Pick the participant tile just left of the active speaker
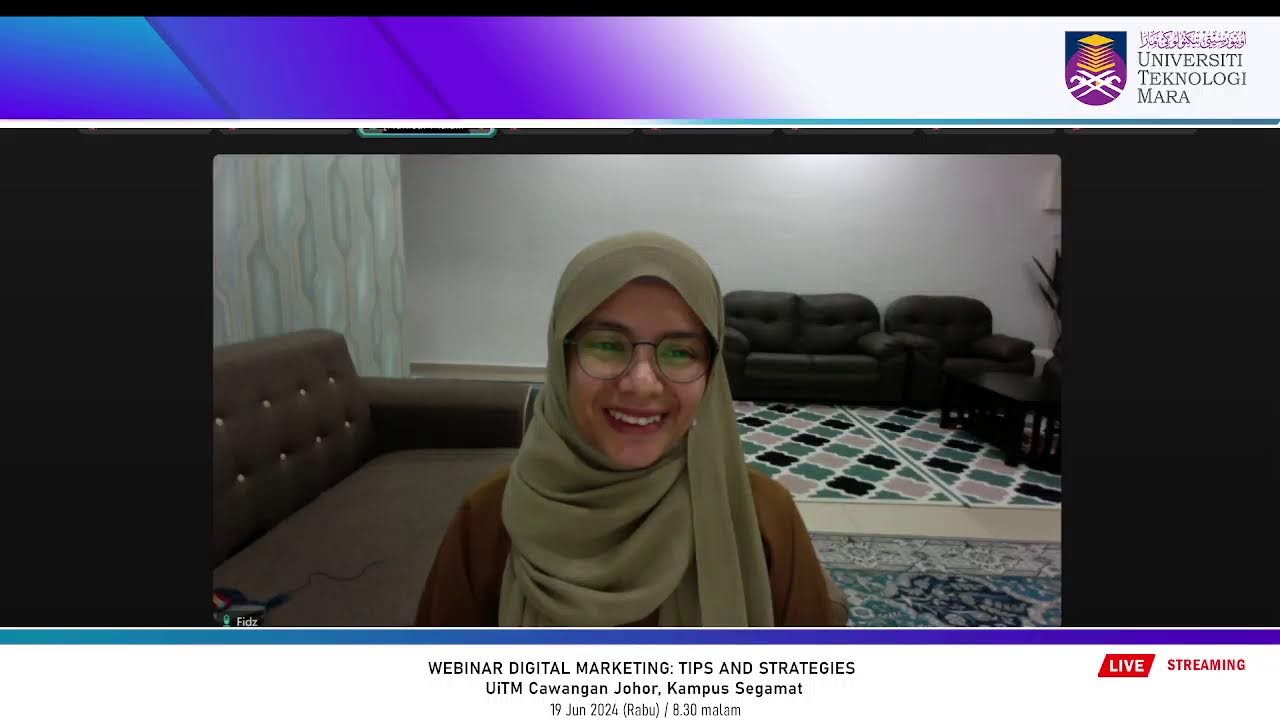1280x720 pixels. click(x=285, y=129)
